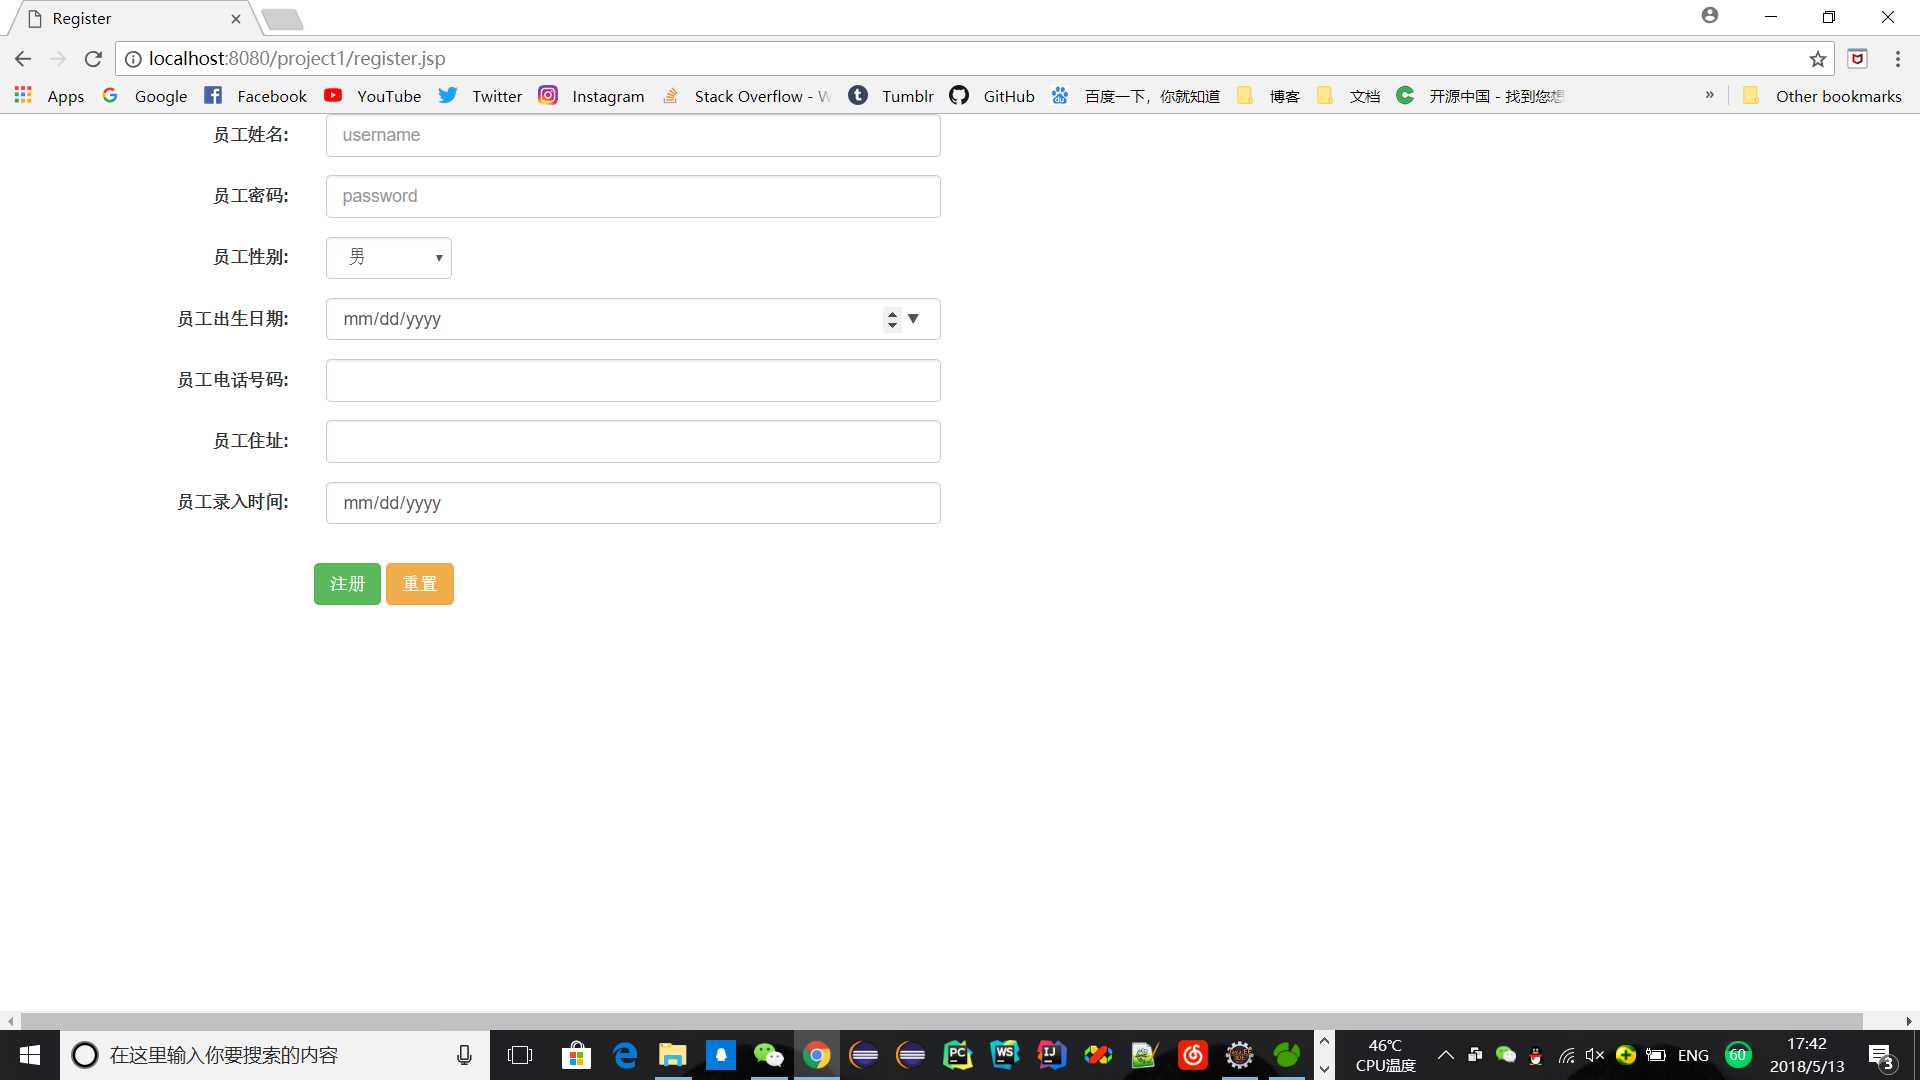Click the 员工密码 password input field
This screenshot has width=1920, height=1080.
(634, 195)
